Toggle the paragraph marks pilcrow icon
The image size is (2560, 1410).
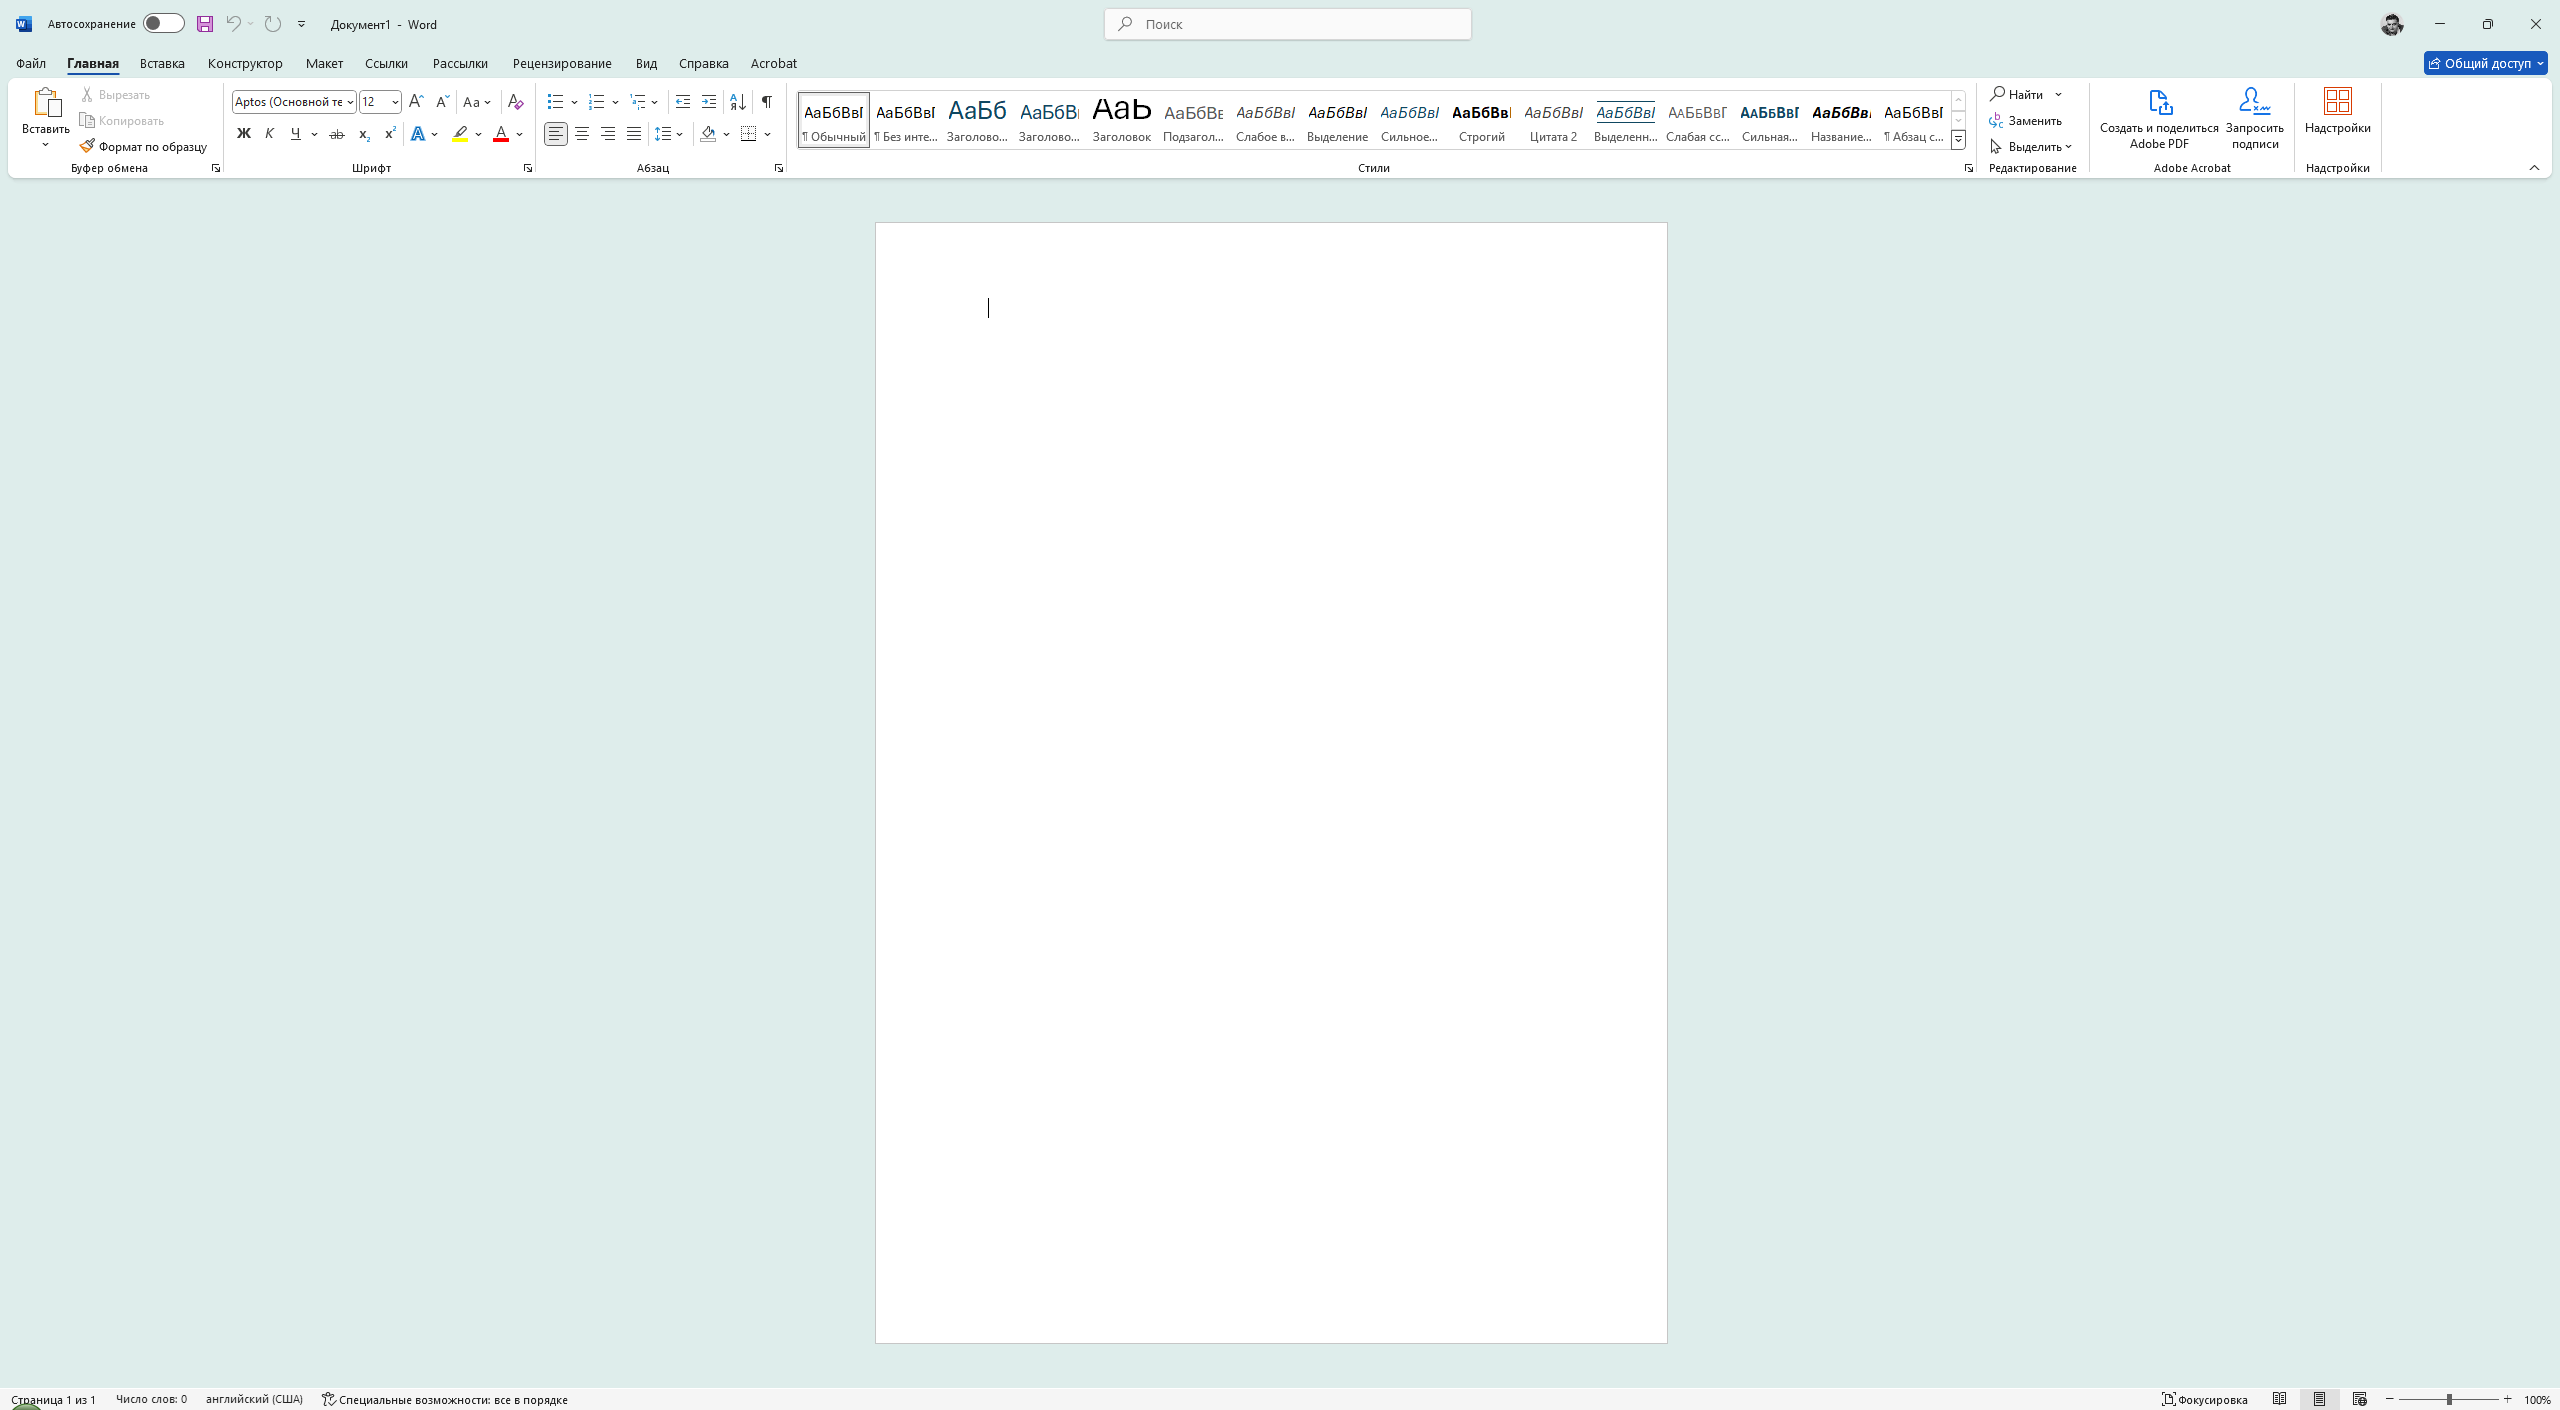766,102
